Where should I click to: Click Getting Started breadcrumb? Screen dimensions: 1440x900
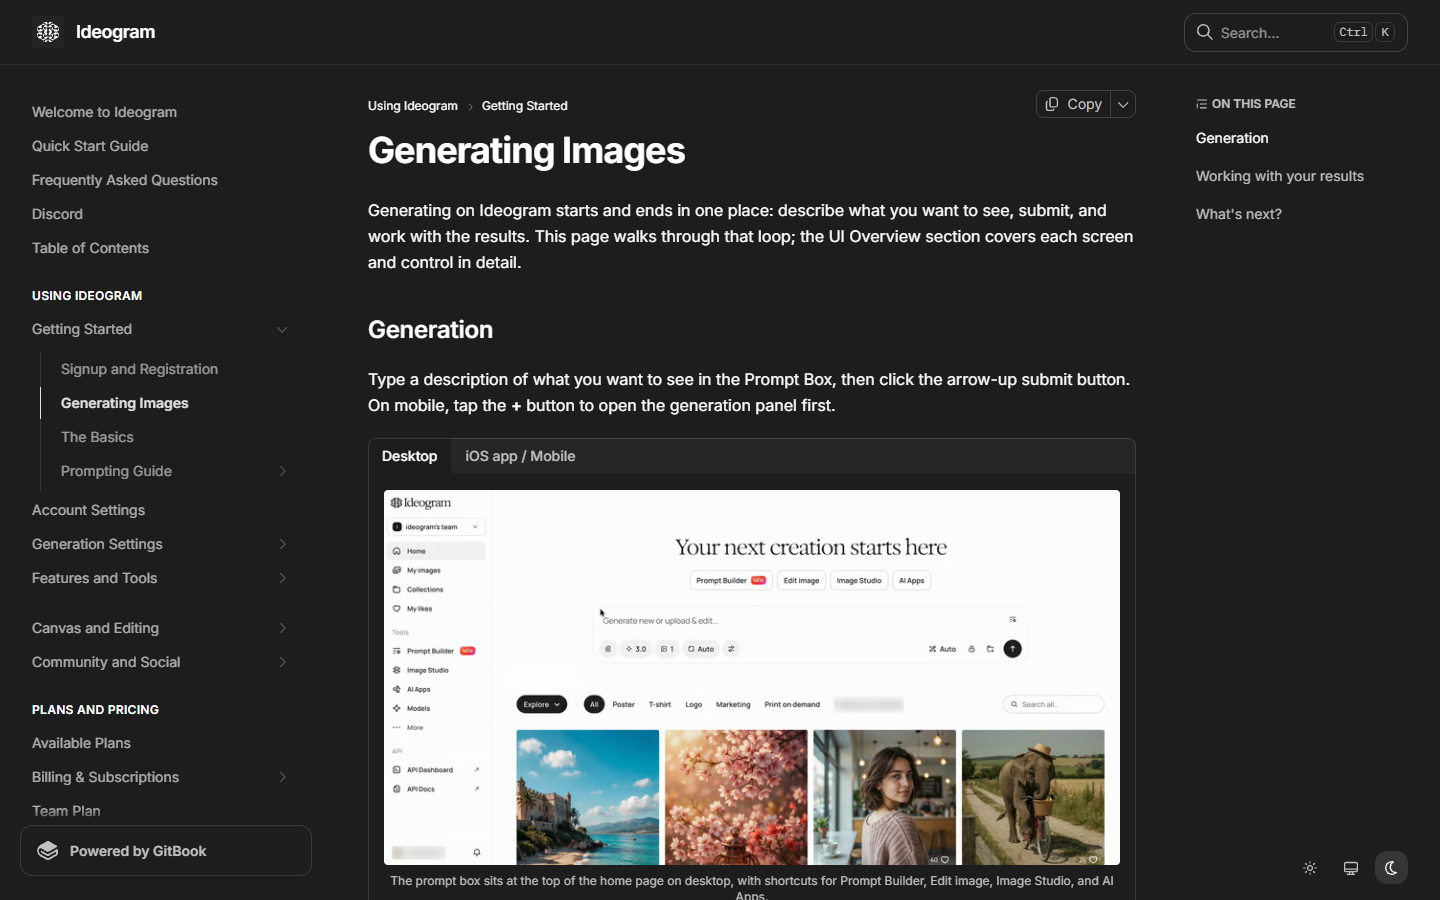tap(525, 106)
